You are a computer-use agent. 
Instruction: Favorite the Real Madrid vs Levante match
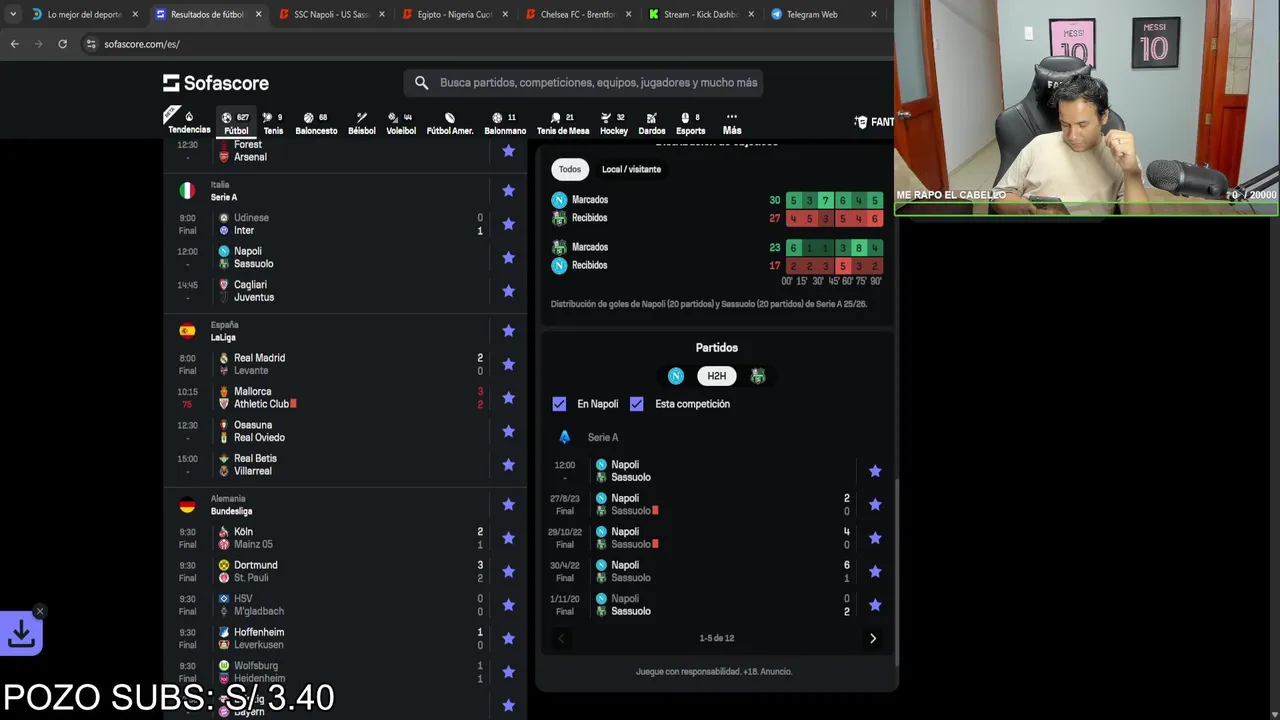508,364
